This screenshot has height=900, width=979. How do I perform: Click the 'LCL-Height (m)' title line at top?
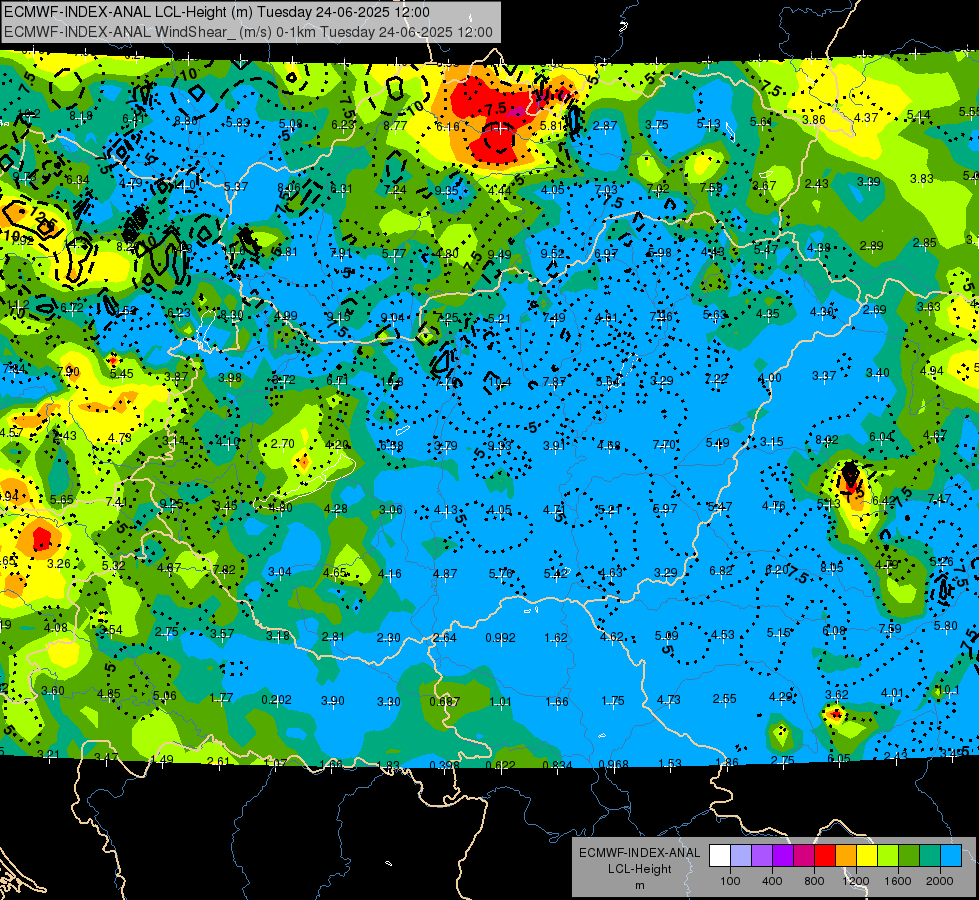tap(217, 12)
